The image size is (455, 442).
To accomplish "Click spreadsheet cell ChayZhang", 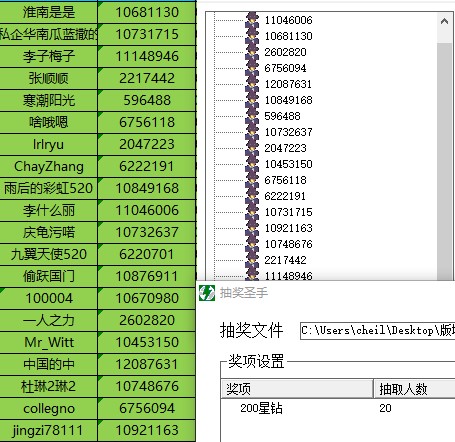I will pyautogui.click(x=49, y=166).
